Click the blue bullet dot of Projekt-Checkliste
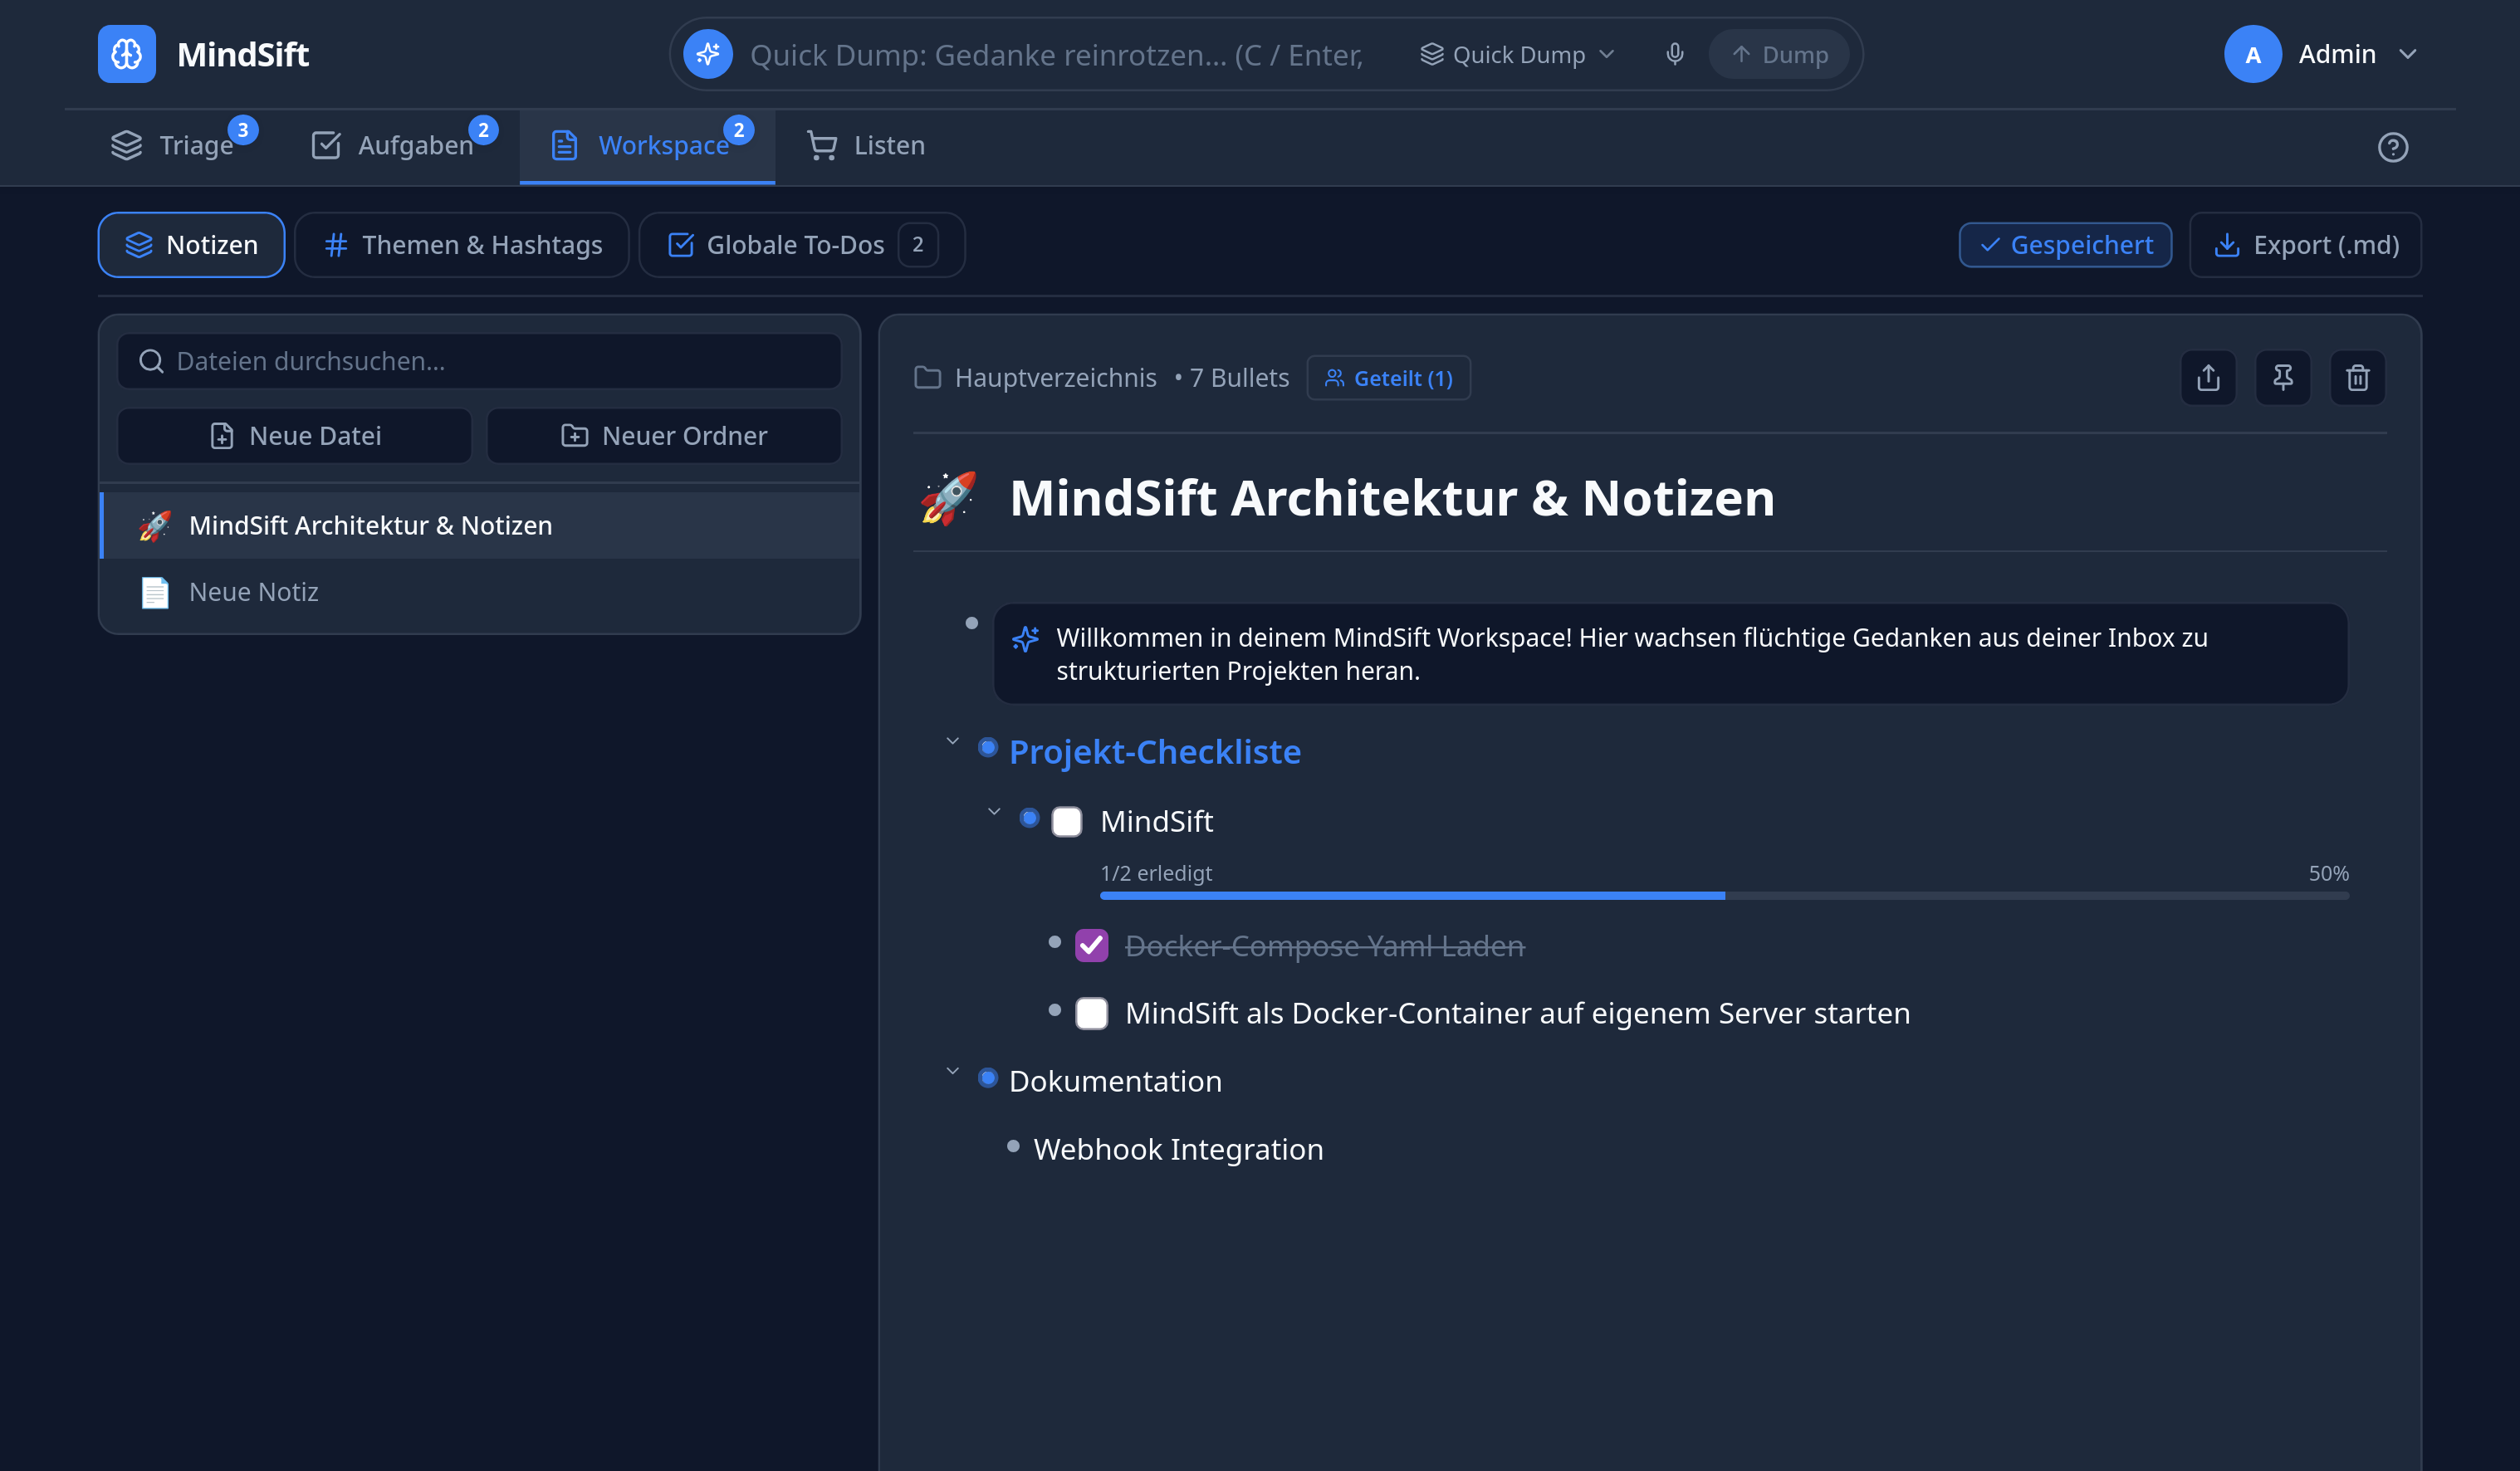Image resolution: width=2520 pixels, height=1471 pixels. (x=988, y=748)
